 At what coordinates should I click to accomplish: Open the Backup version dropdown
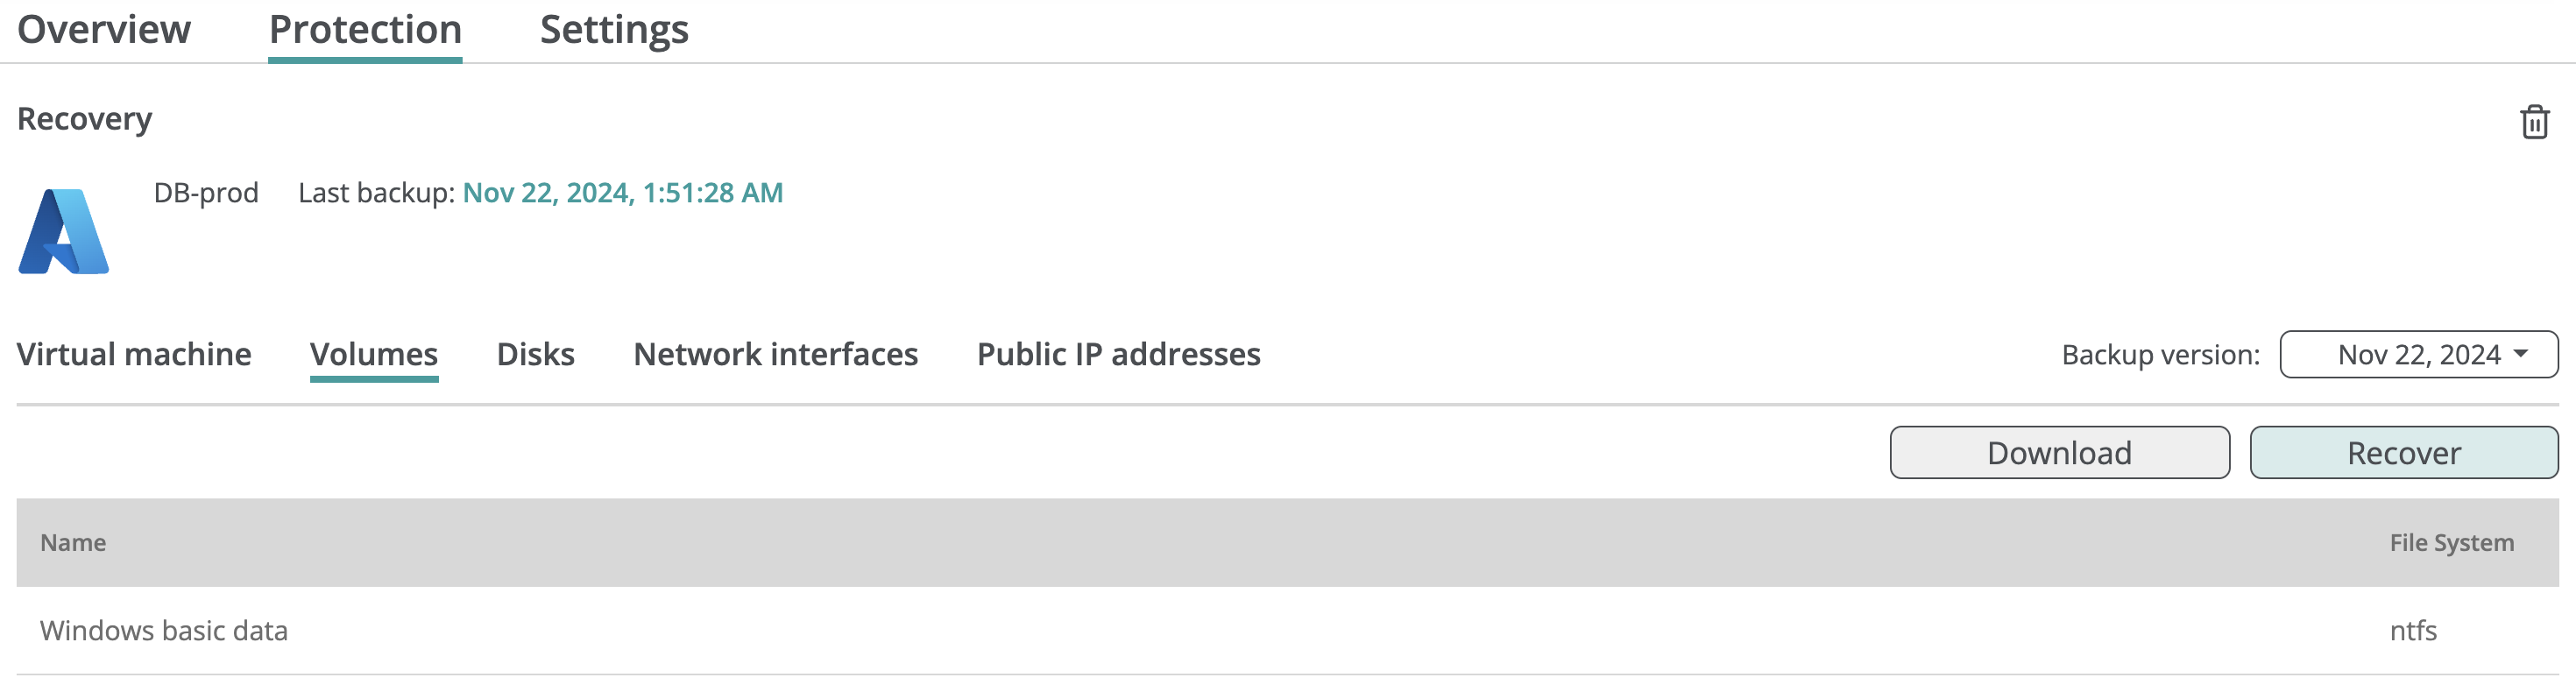click(x=2418, y=355)
